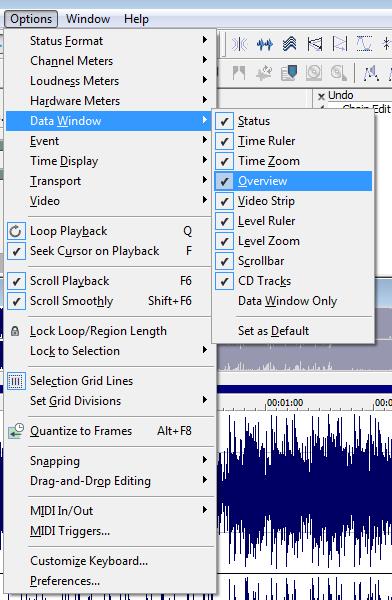Expand the MIDI In/Out submenu
The height and width of the screenshot is (600, 392).
[x=108, y=511]
